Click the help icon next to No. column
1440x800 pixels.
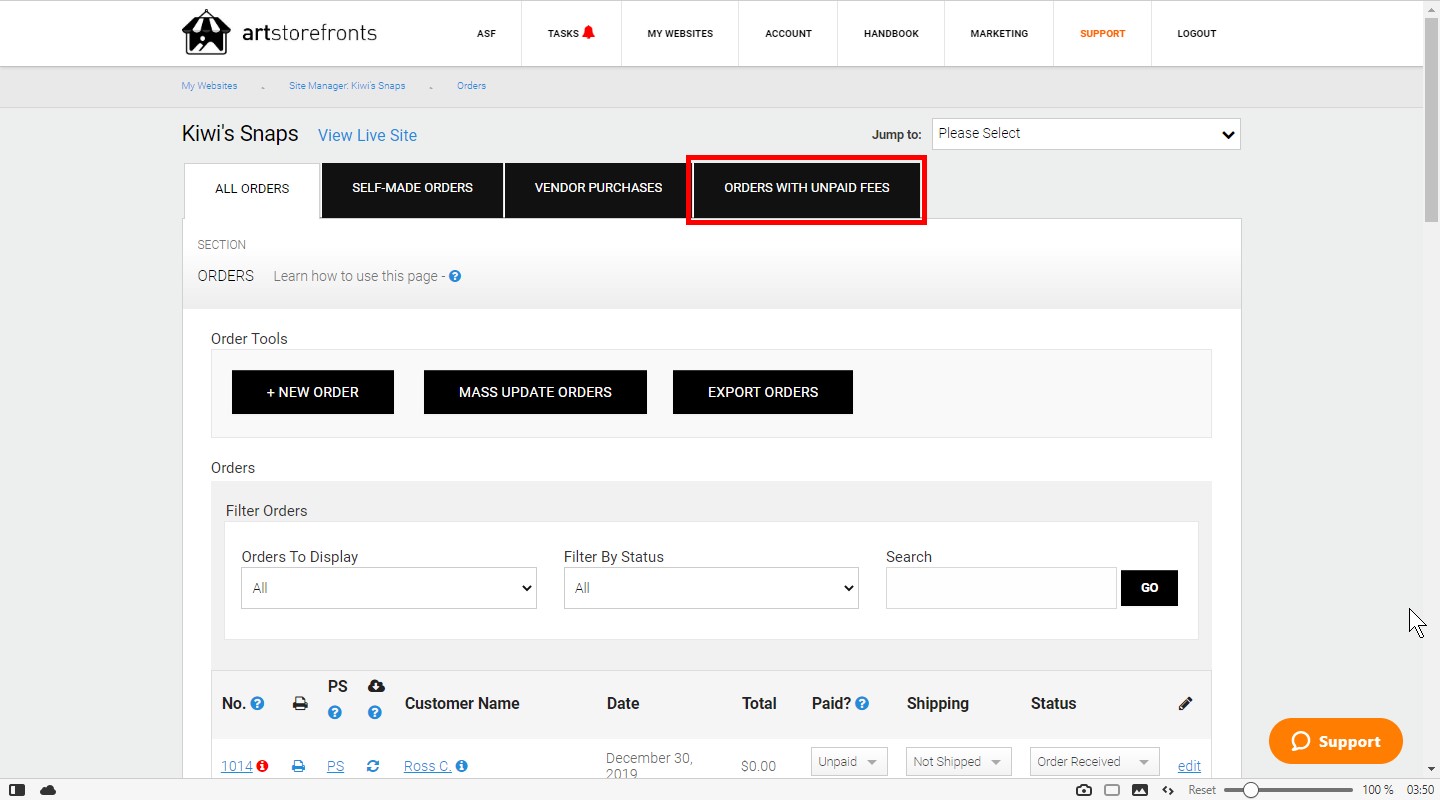pos(257,703)
